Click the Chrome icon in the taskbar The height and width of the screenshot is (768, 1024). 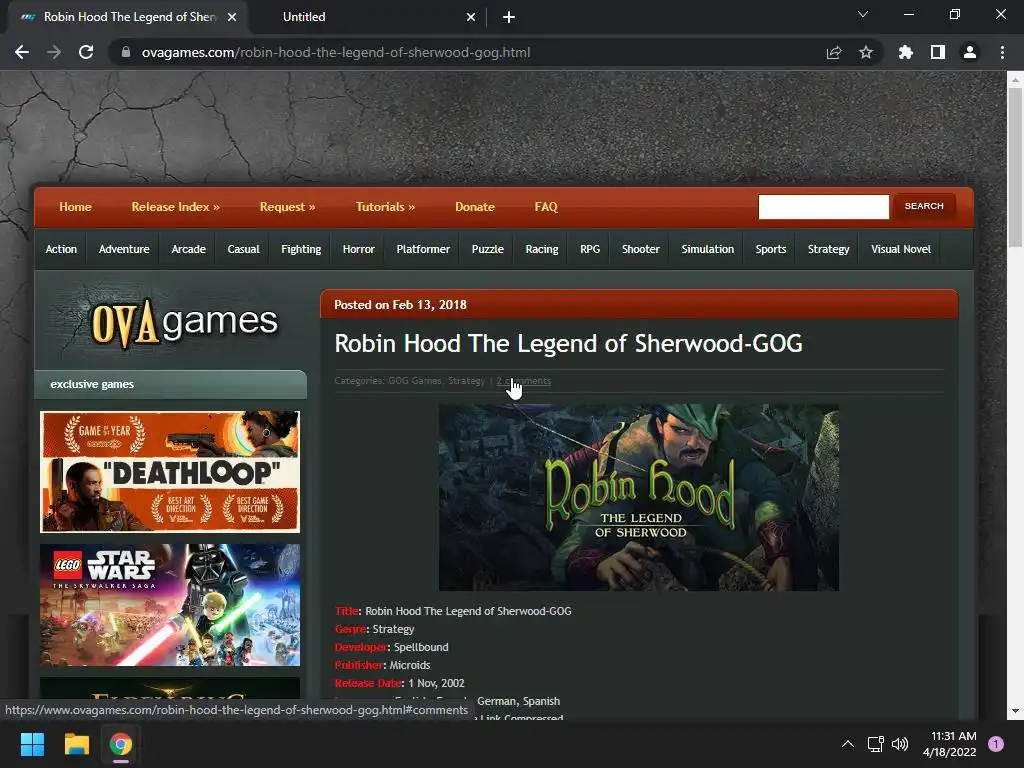pyautogui.click(x=121, y=744)
